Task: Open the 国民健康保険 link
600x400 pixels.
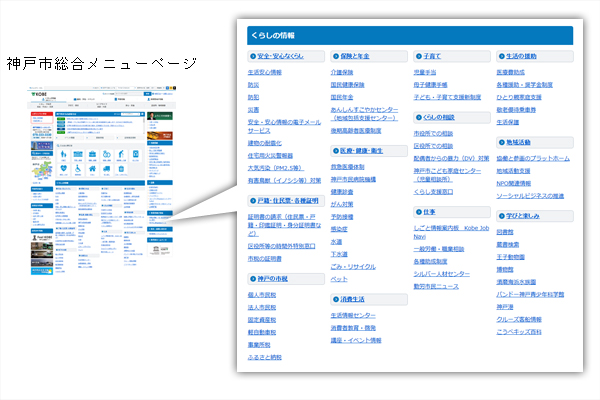Action: click(x=348, y=85)
